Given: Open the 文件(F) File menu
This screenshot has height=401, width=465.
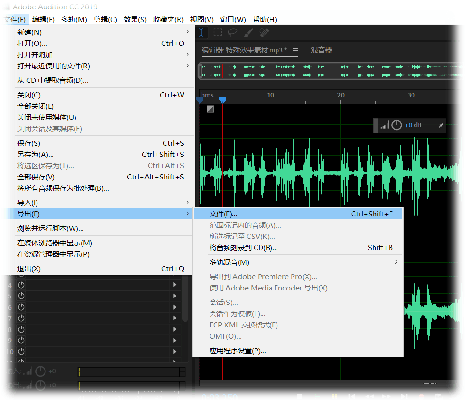Looking at the screenshot, I should (x=16, y=19).
